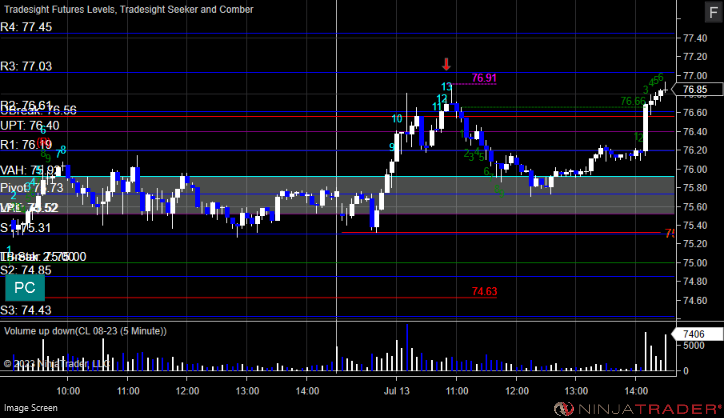The width and height of the screenshot is (724, 418).
Task: Click the Jul 13 date label
Action: 397,391
